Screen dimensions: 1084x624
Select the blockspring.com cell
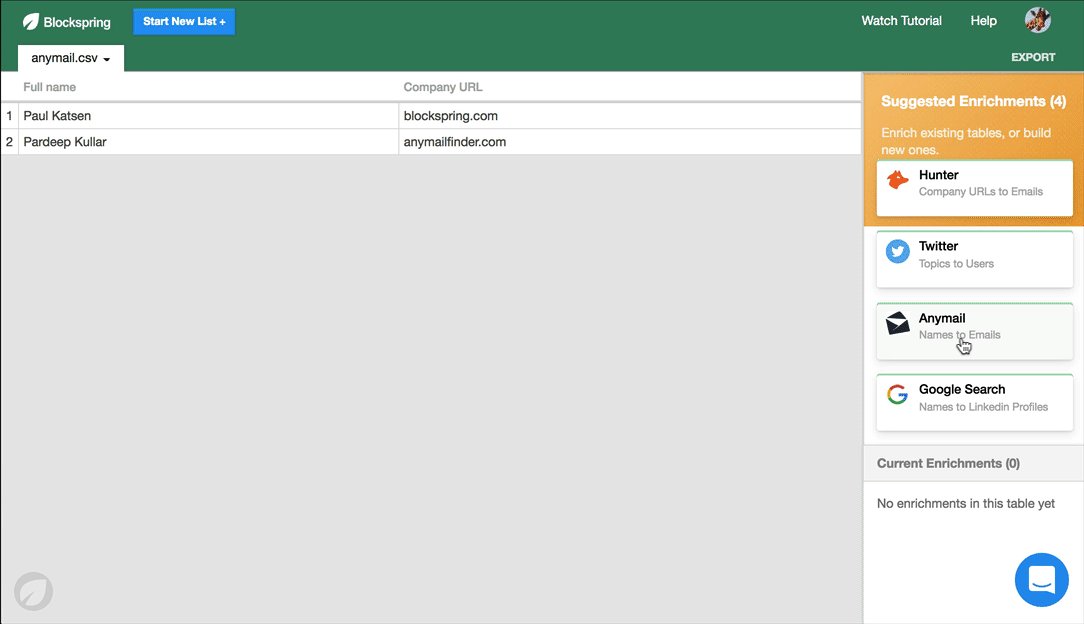pos(630,116)
